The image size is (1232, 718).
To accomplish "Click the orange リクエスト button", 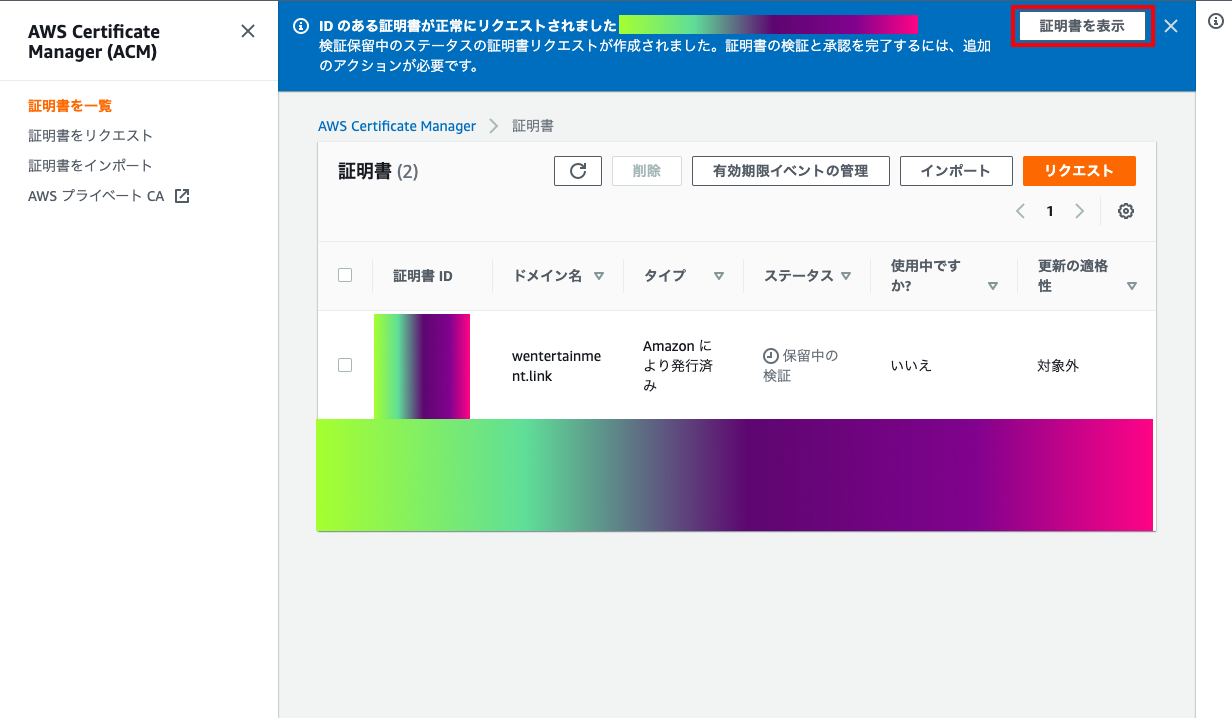I will tap(1078, 171).
